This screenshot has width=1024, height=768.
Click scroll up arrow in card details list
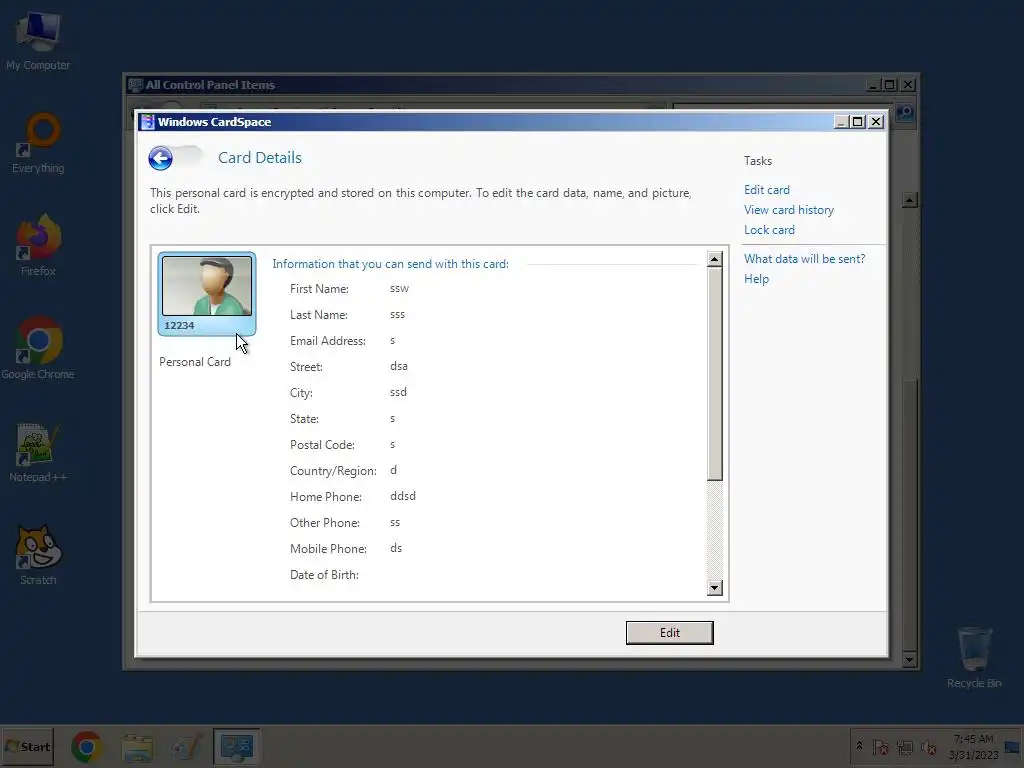click(714, 259)
